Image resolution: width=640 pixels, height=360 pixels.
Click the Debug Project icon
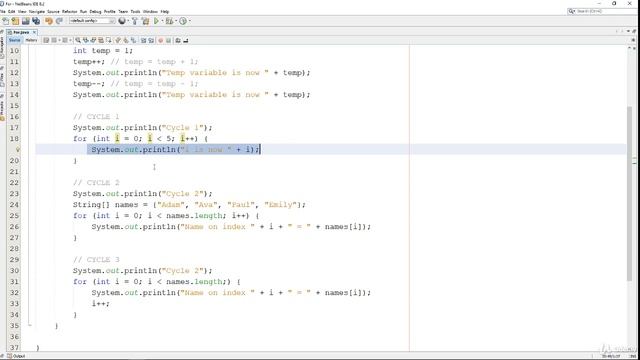pos(169,21)
